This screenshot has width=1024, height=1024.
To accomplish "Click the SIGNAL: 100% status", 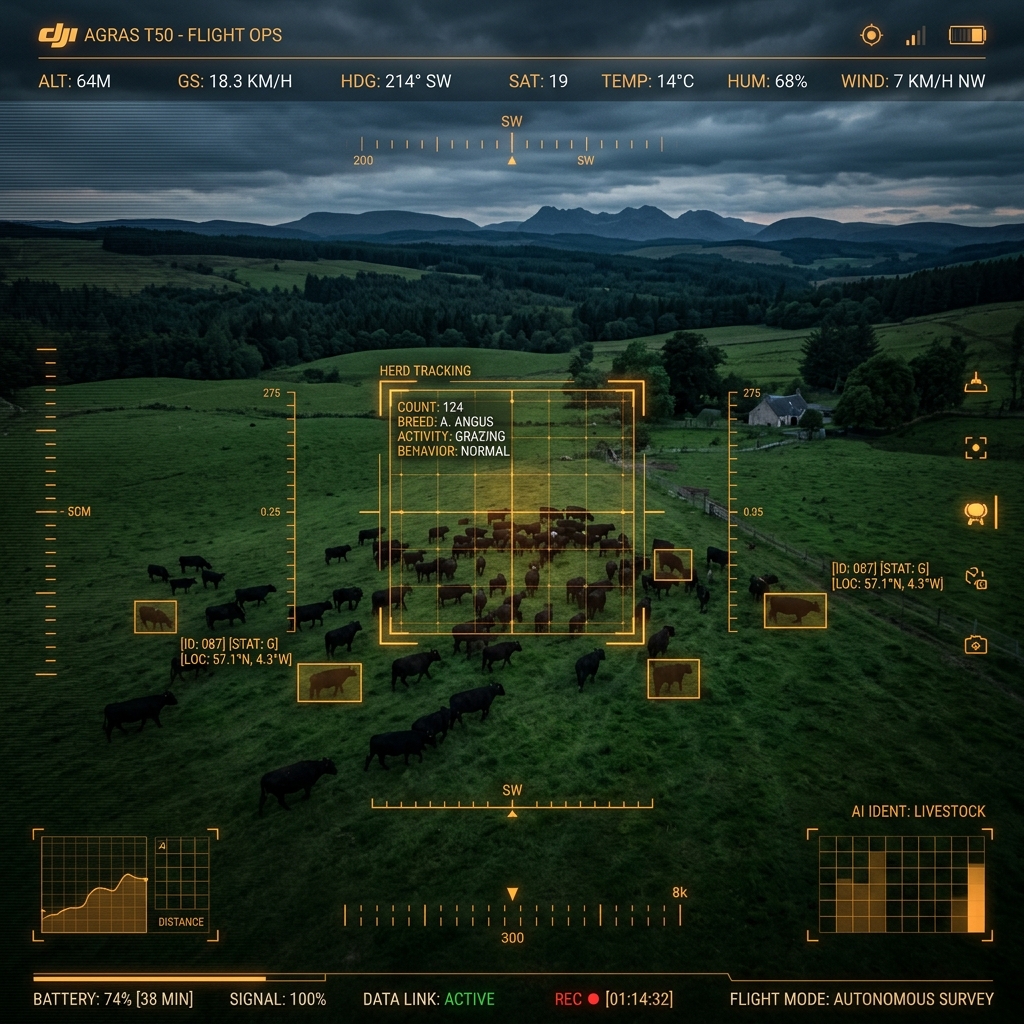I will (278, 999).
